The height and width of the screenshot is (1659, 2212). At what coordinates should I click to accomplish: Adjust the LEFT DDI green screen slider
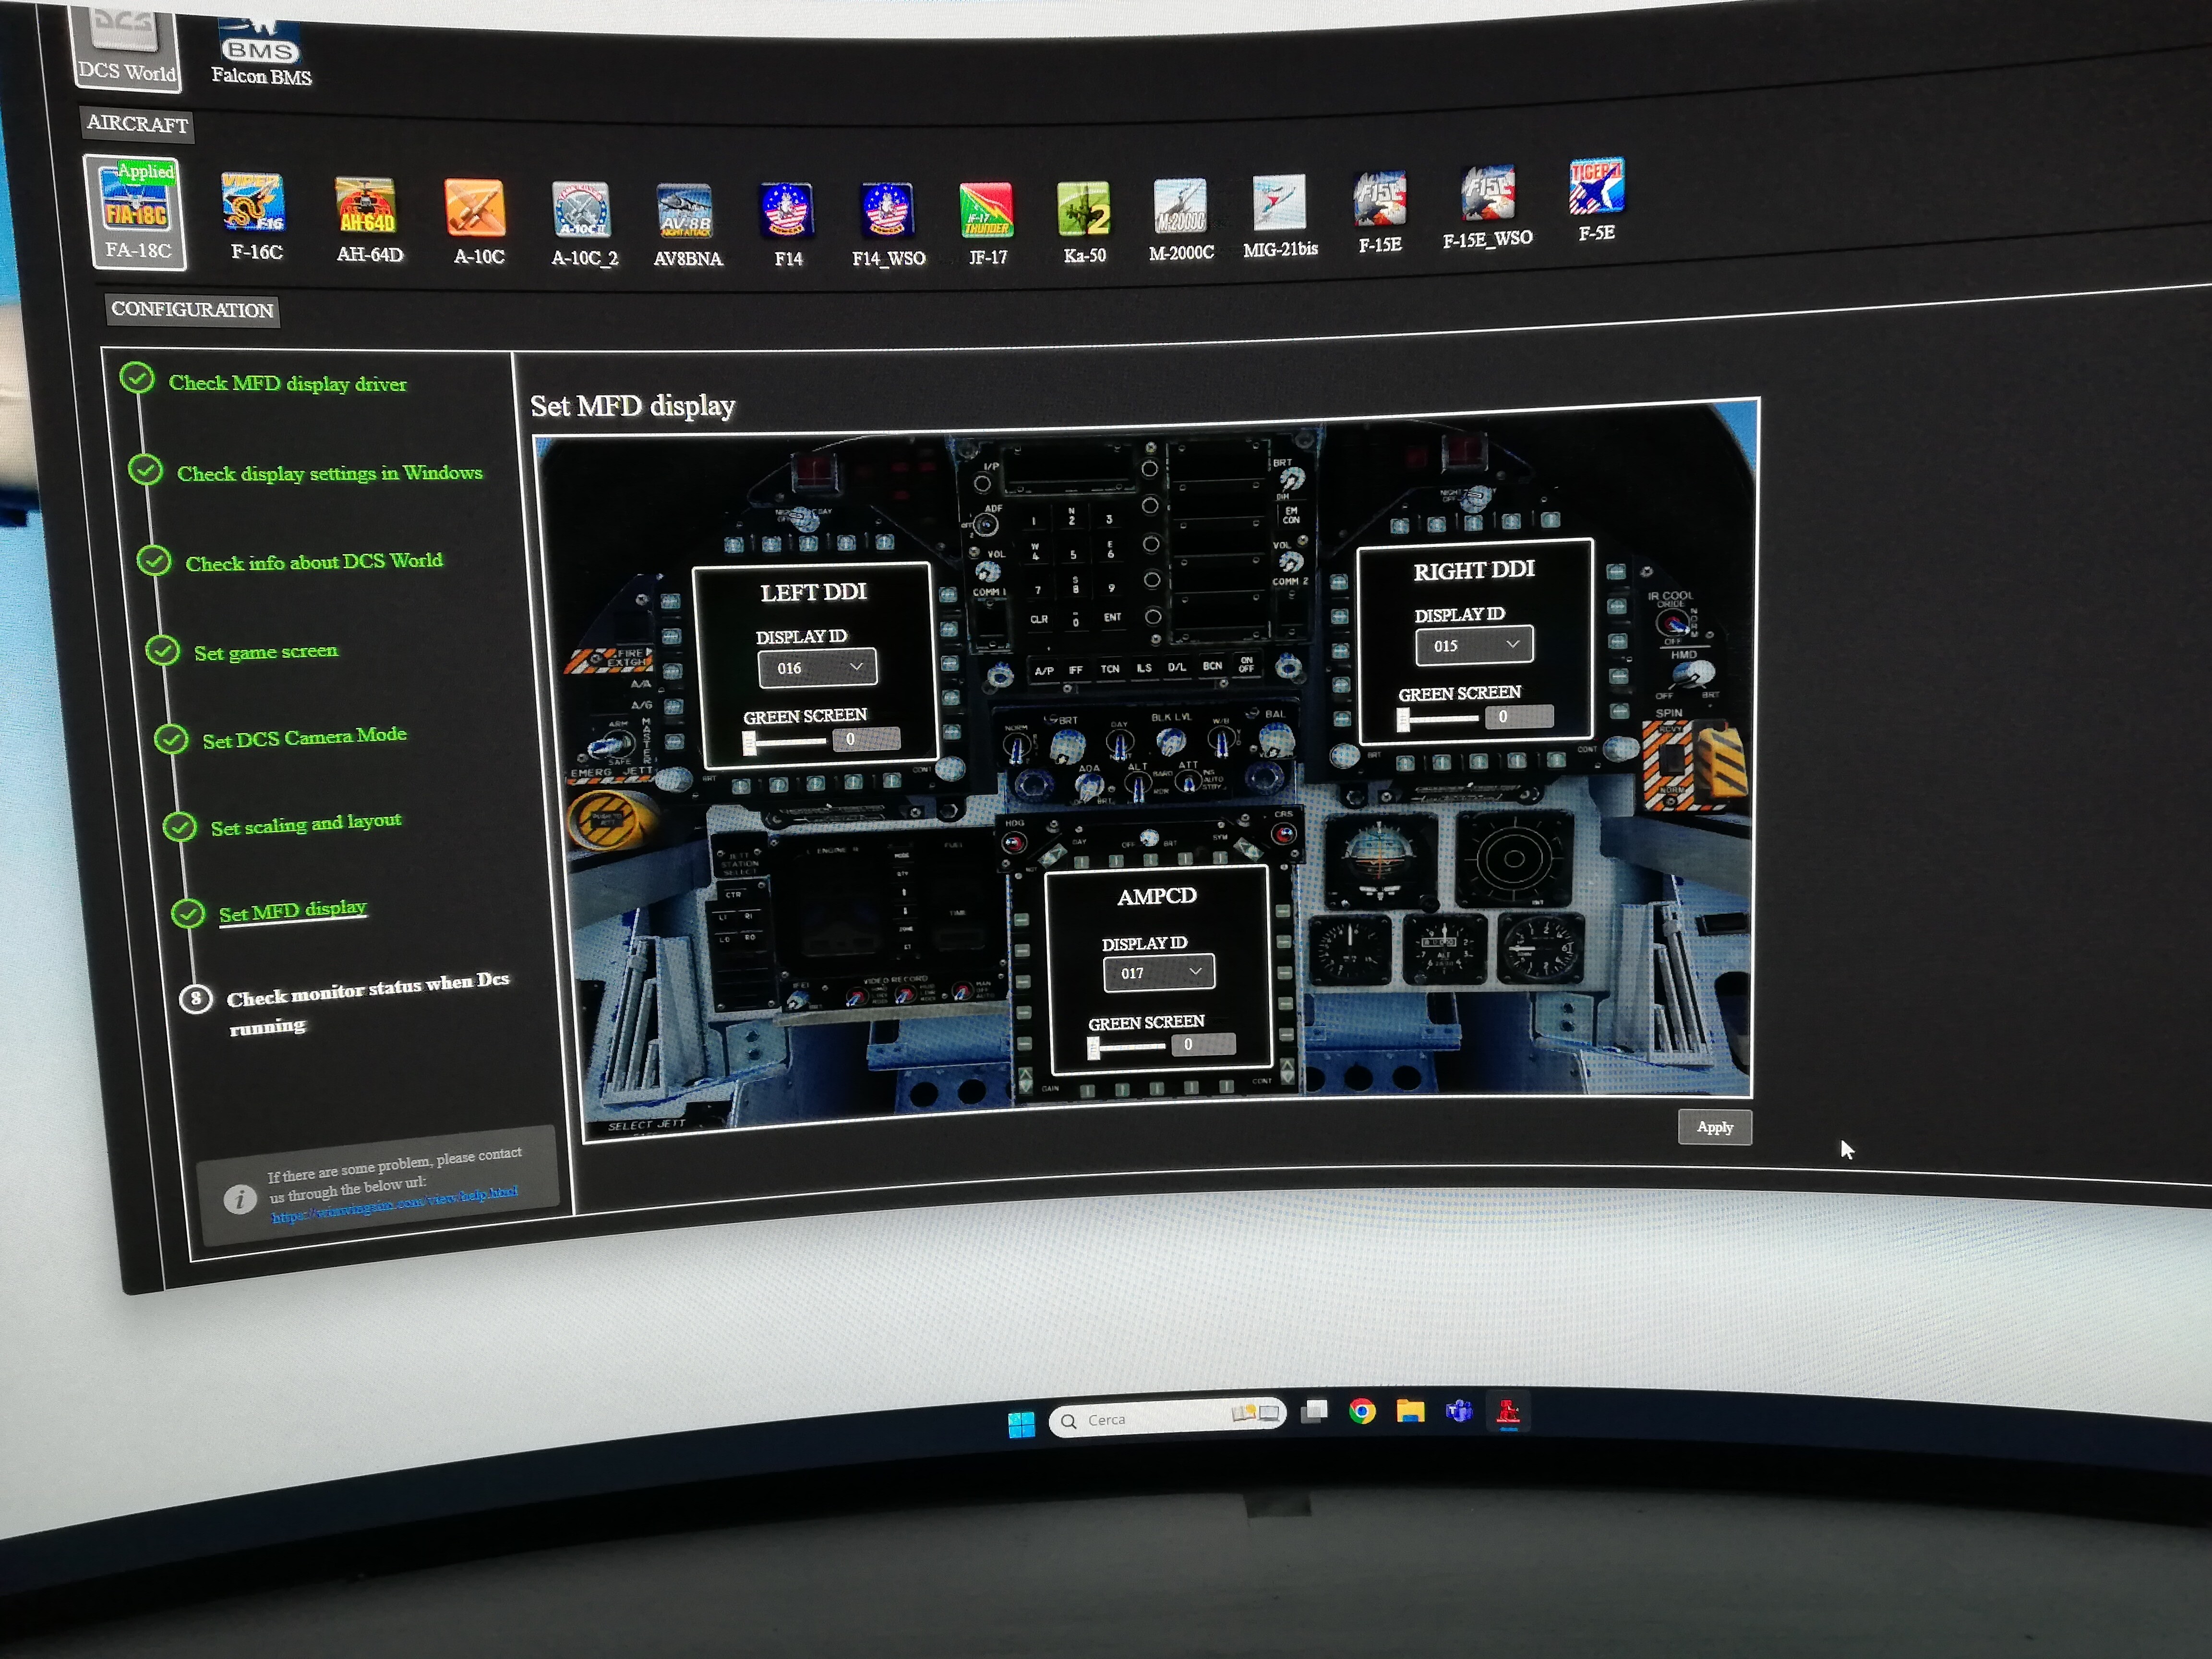pyautogui.click(x=785, y=742)
